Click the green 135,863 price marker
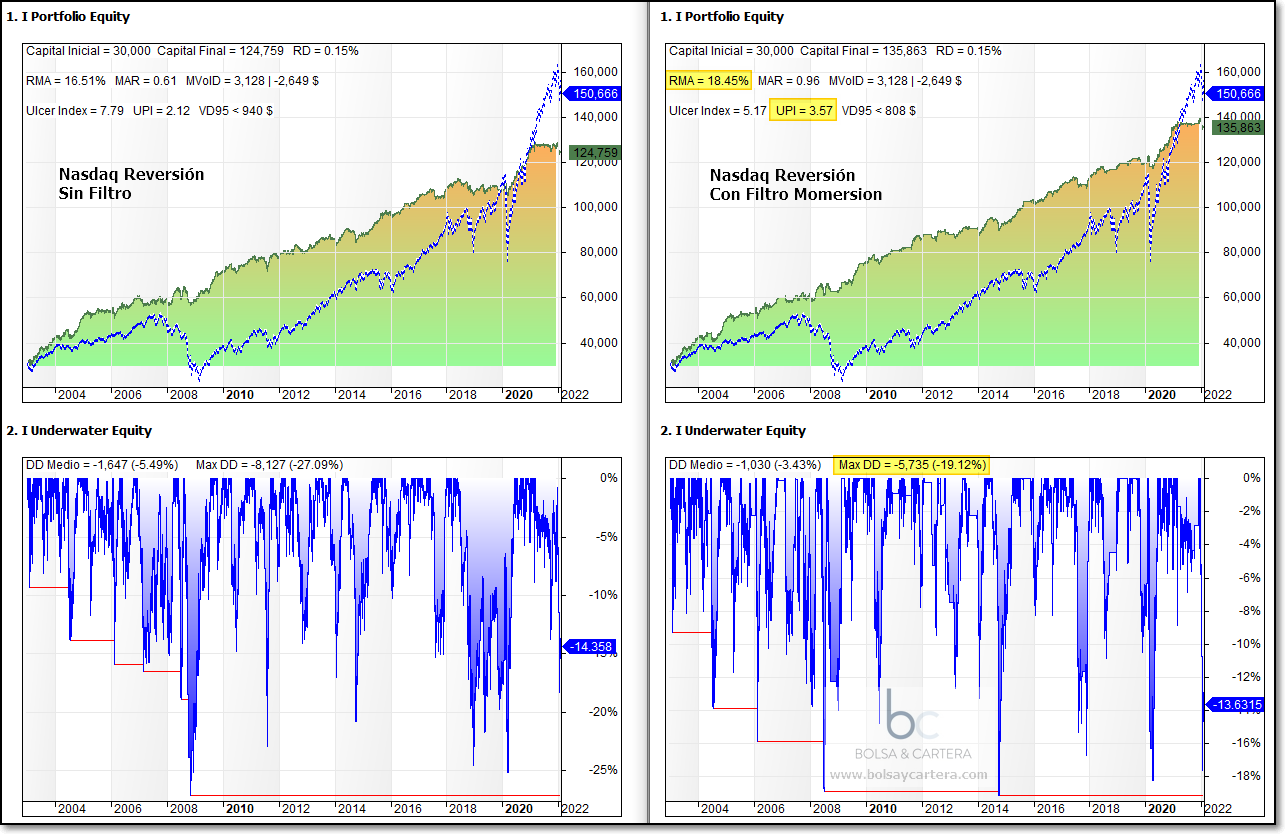 point(1237,127)
